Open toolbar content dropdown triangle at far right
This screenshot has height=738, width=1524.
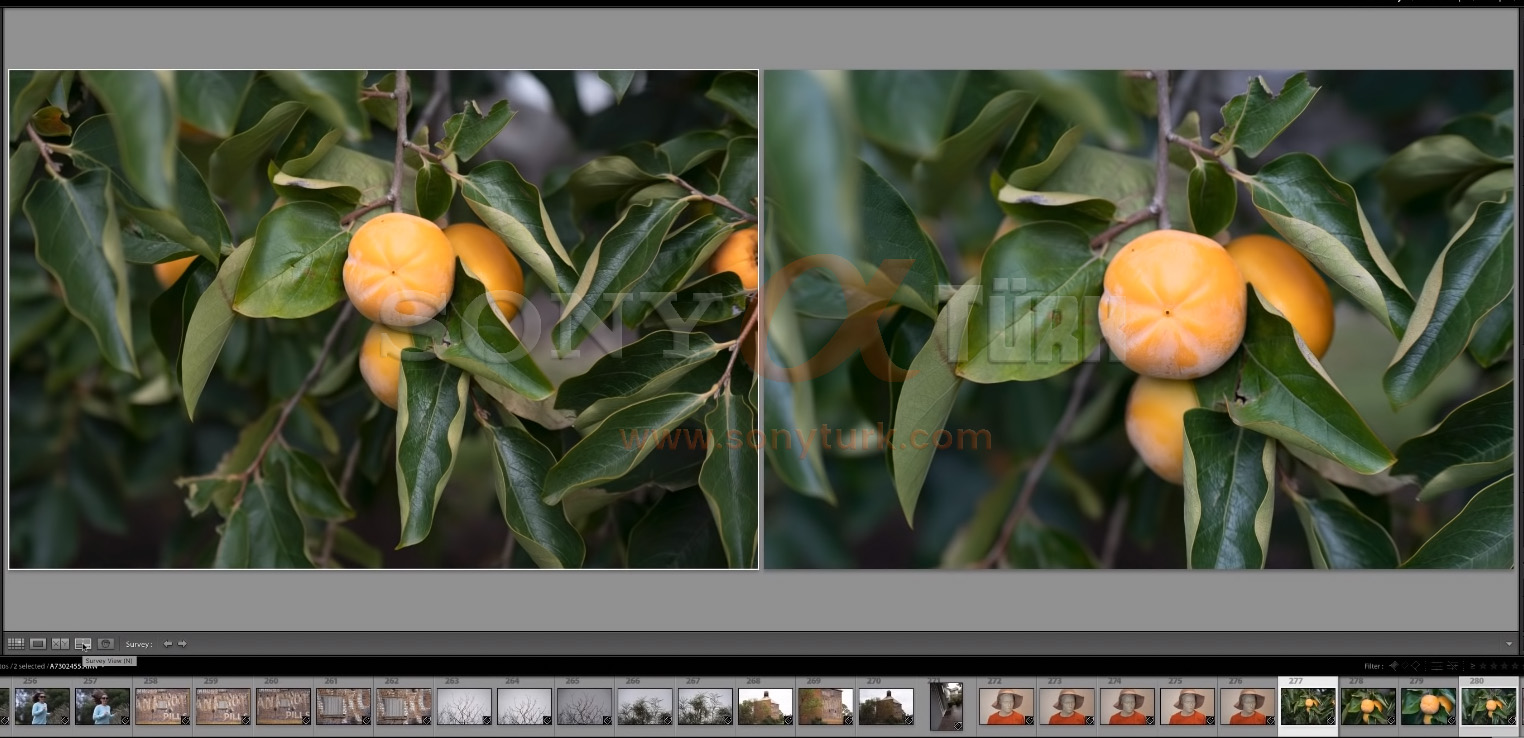click(x=1509, y=644)
